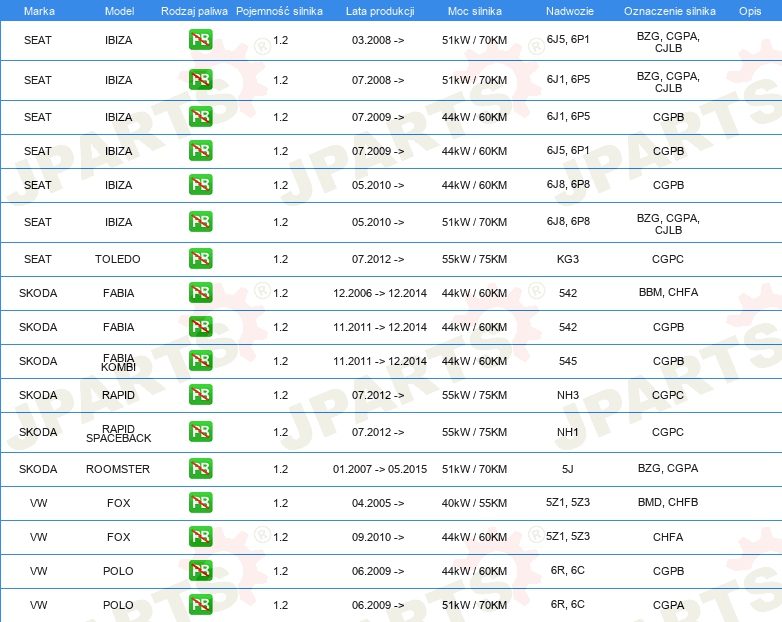Select the Lata produkcji column header
This screenshot has width=782, height=622.
(x=380, y=11)
